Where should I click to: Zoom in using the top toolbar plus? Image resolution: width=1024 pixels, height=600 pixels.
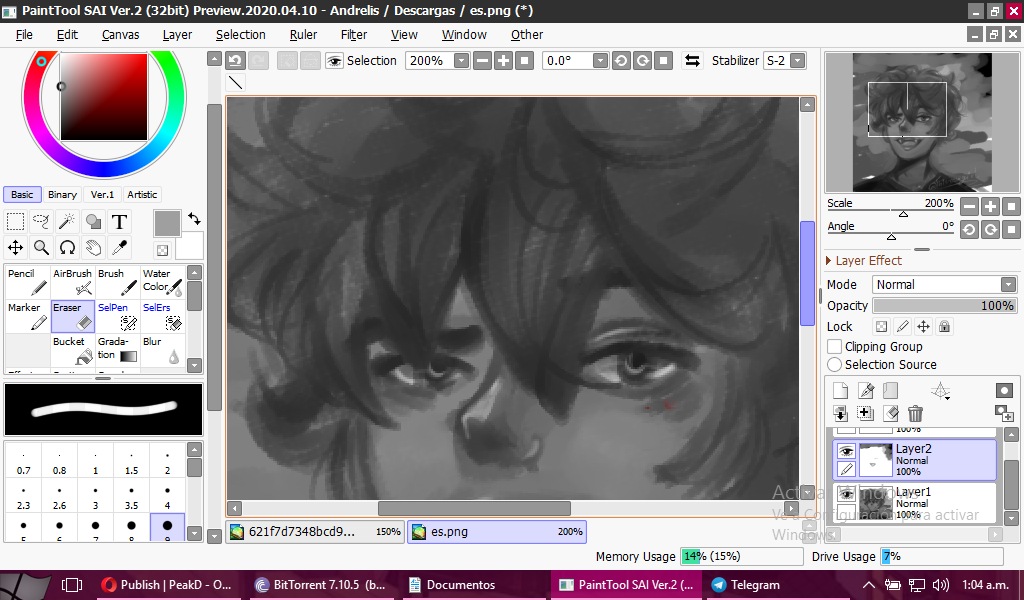tap(504, 61)
